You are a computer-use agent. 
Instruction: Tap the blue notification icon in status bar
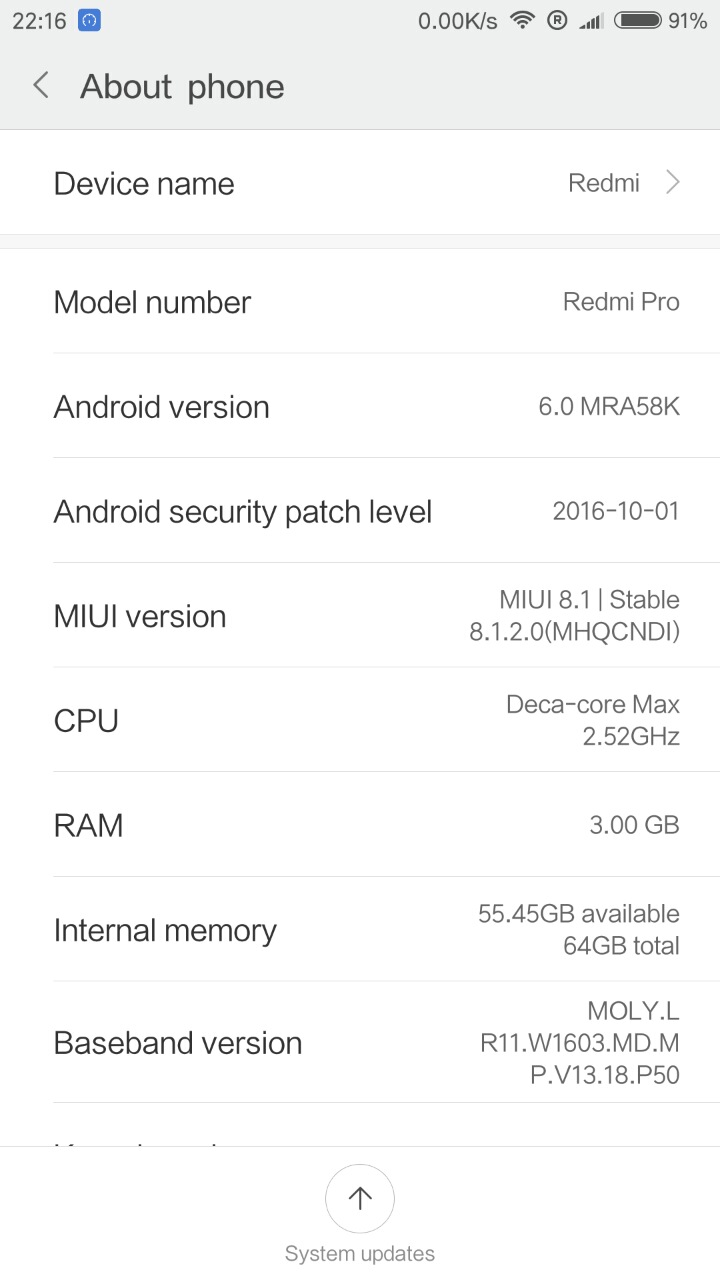[89, 20]
